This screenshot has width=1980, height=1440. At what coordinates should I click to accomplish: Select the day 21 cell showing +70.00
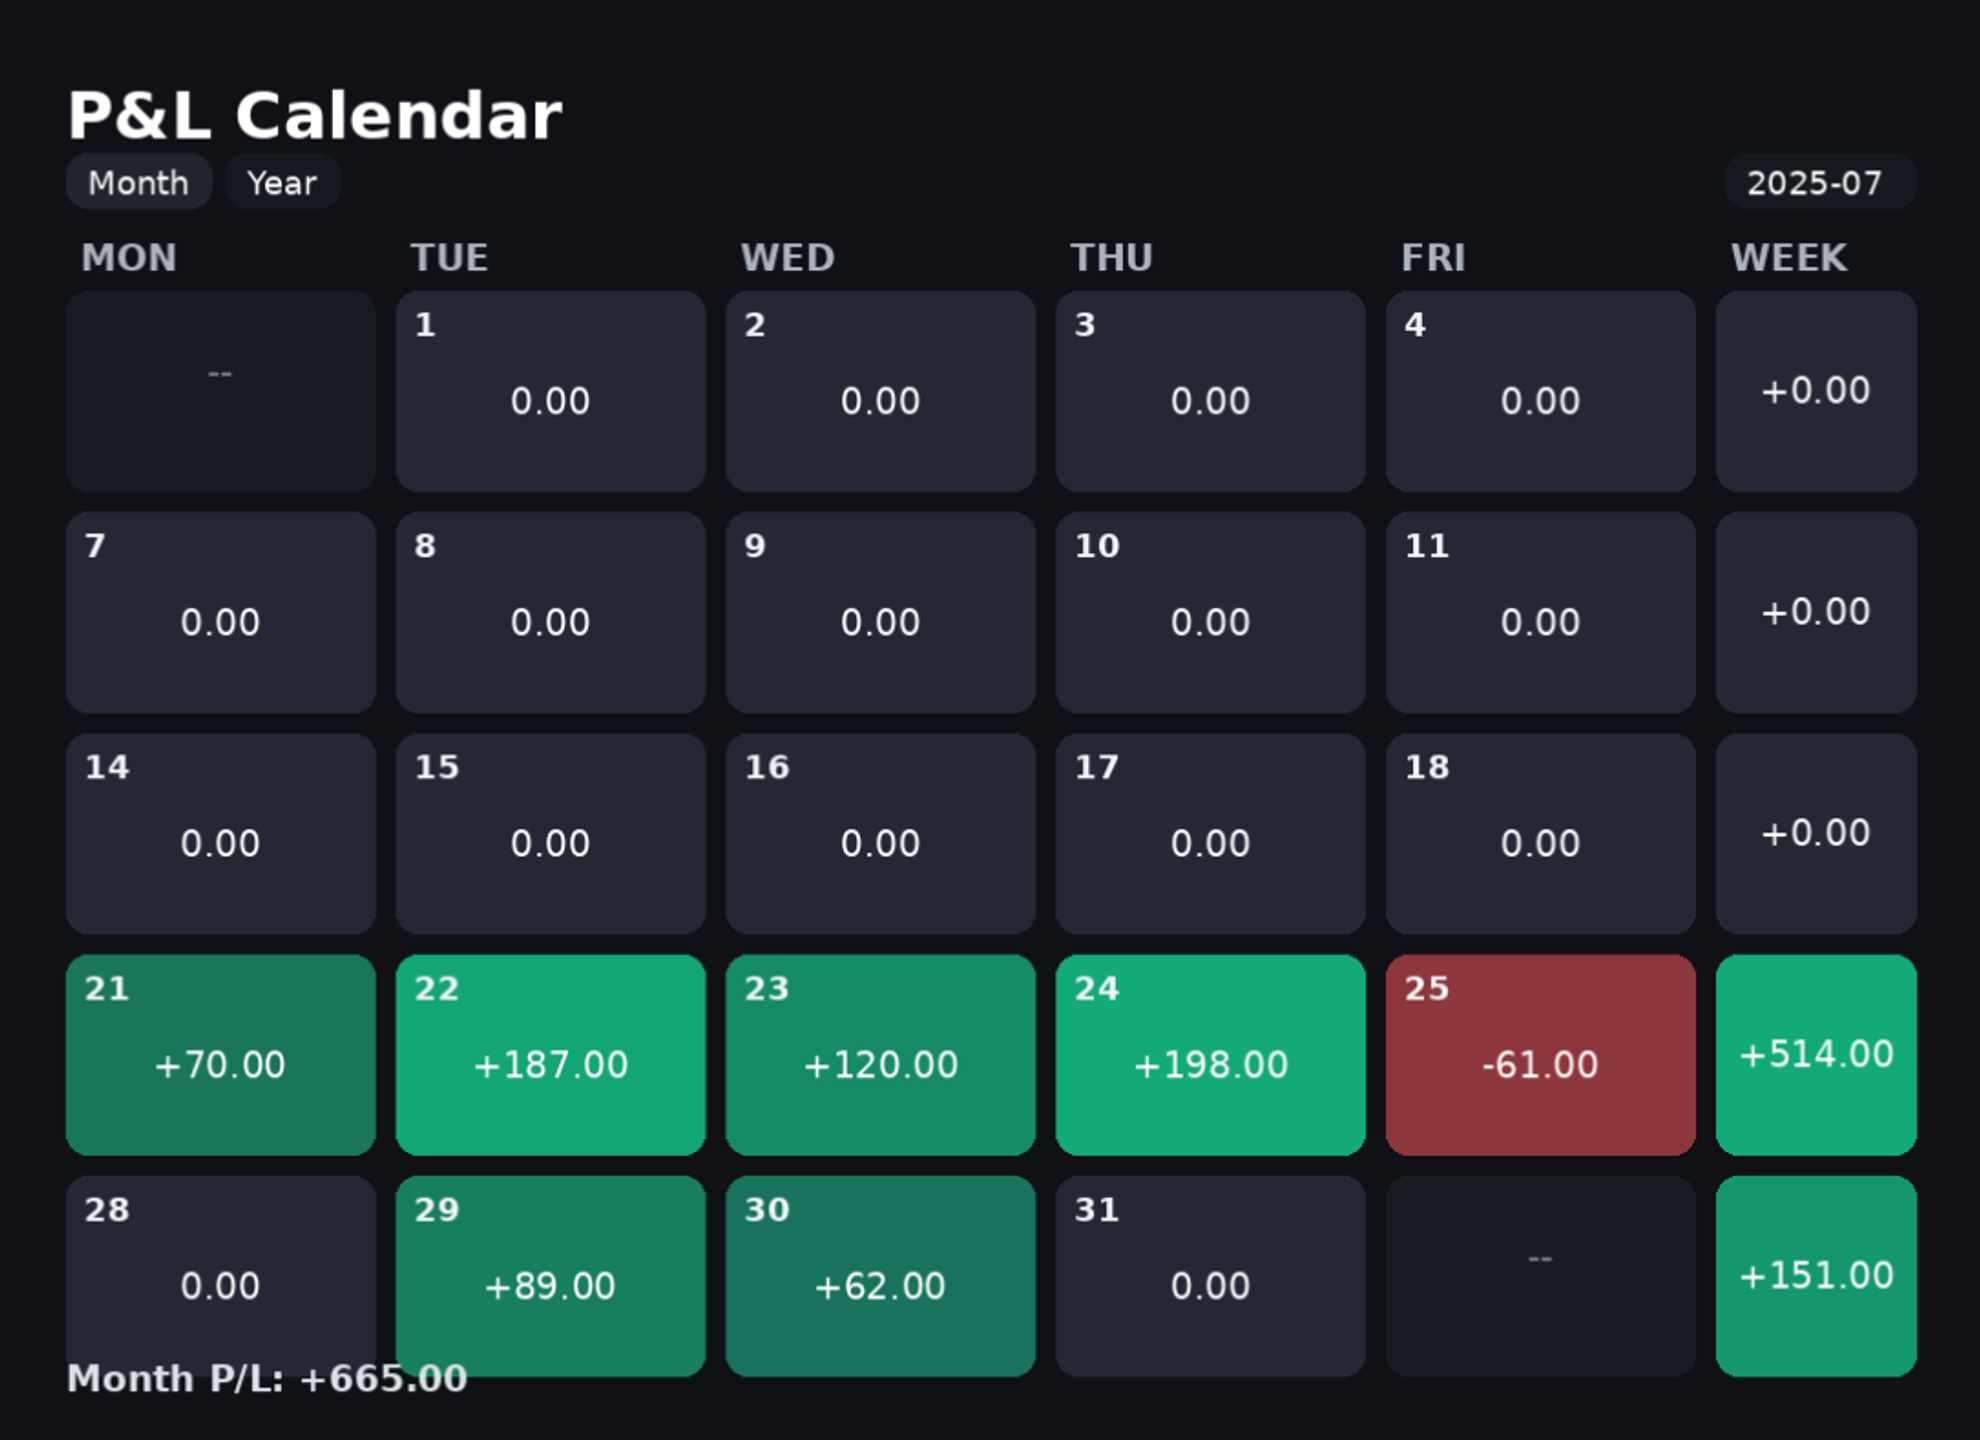tap(221, 1055)
